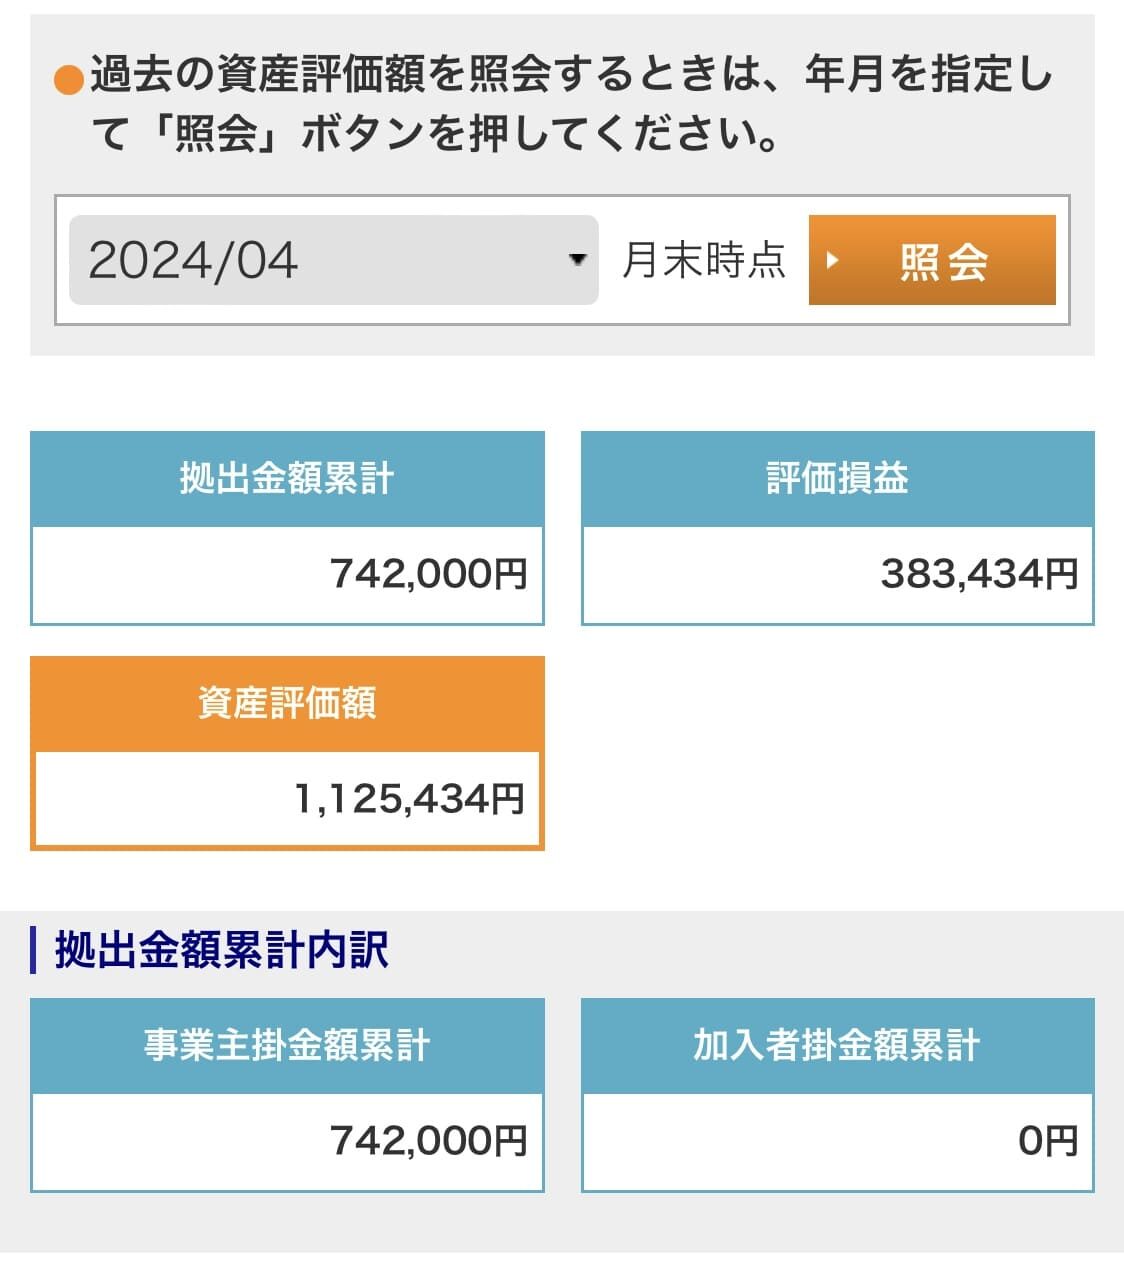
Task: Select the 加入者掛金額累計 header tile
Action: click(838, 1045)
